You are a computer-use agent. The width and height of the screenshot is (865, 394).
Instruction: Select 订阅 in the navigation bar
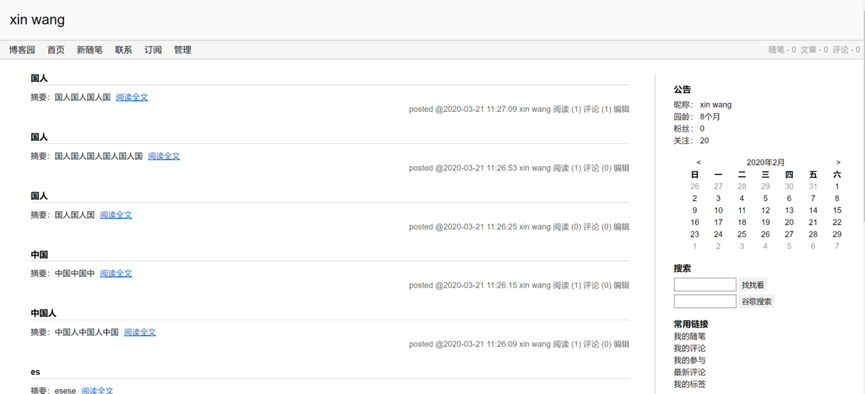tap(153, 50)
